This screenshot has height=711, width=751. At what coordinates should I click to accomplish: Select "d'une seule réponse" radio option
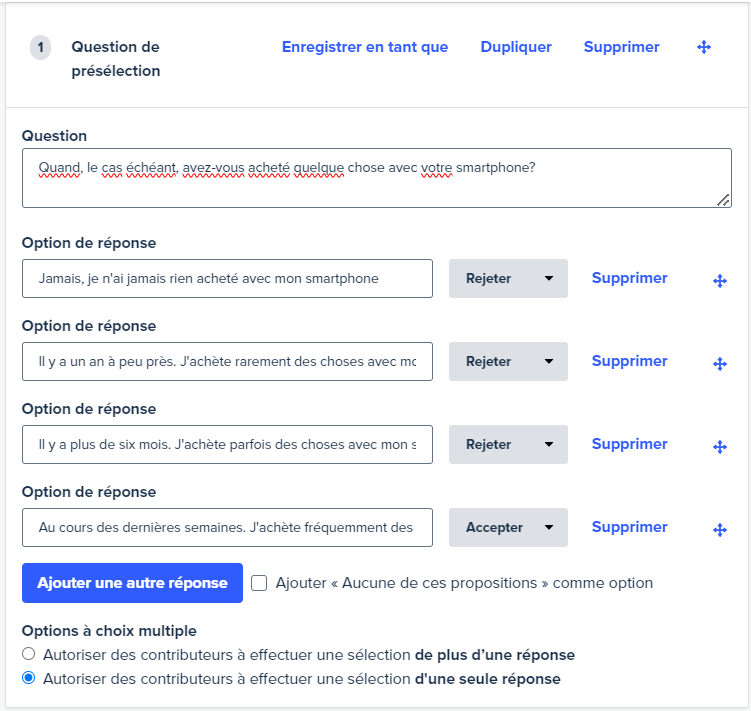pyautogui.click(x=29, y=679)
